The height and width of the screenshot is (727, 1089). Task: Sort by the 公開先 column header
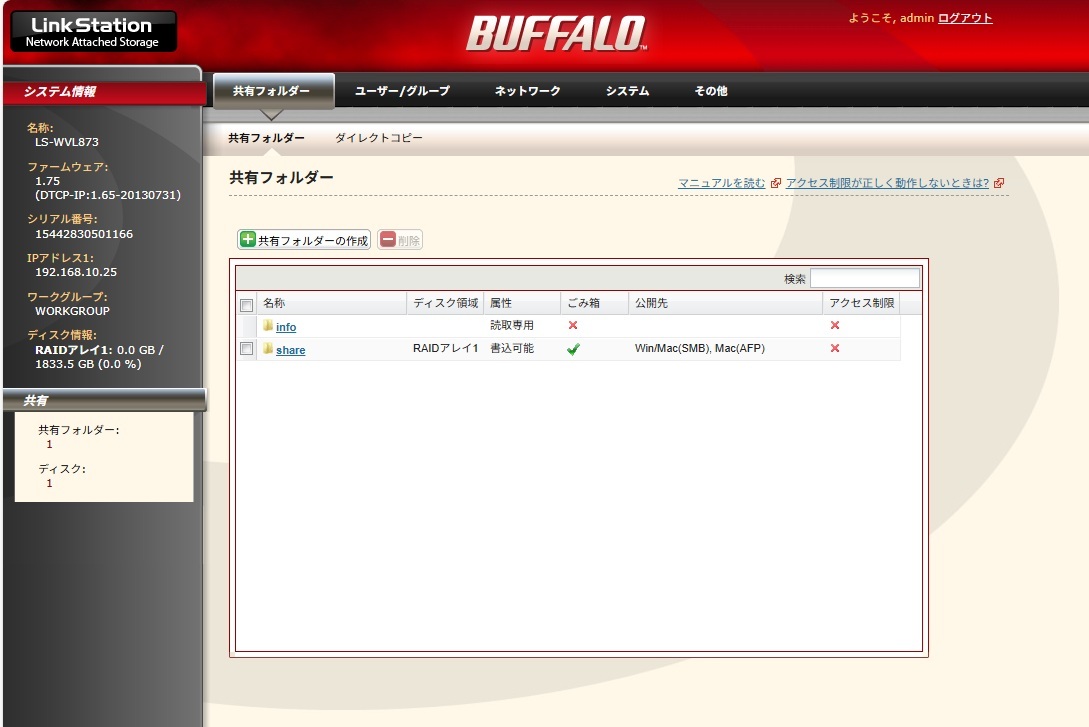click(x=725, y=303)
